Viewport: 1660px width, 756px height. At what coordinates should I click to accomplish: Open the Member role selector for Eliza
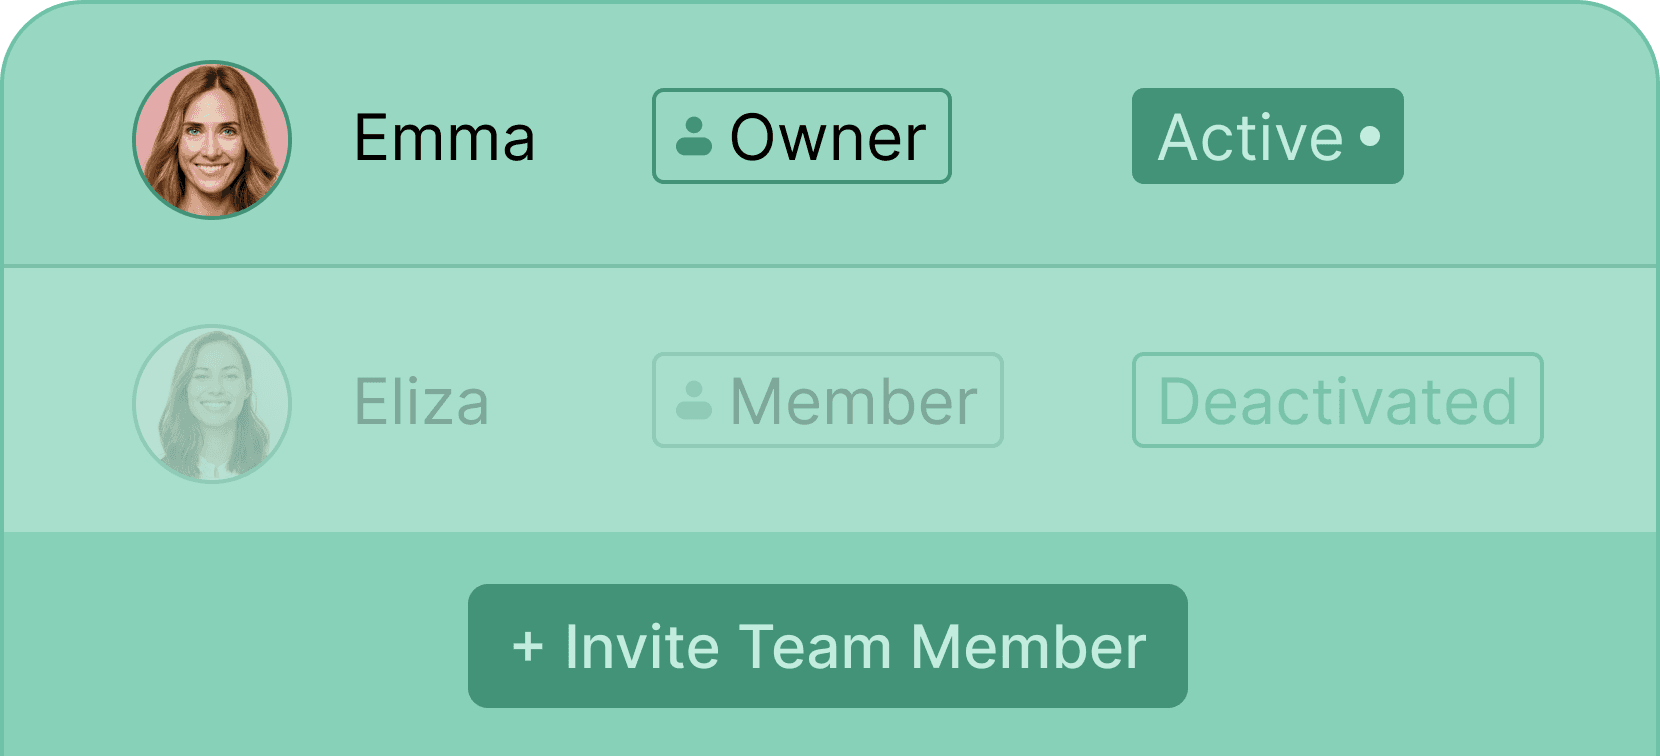point(827,399)
